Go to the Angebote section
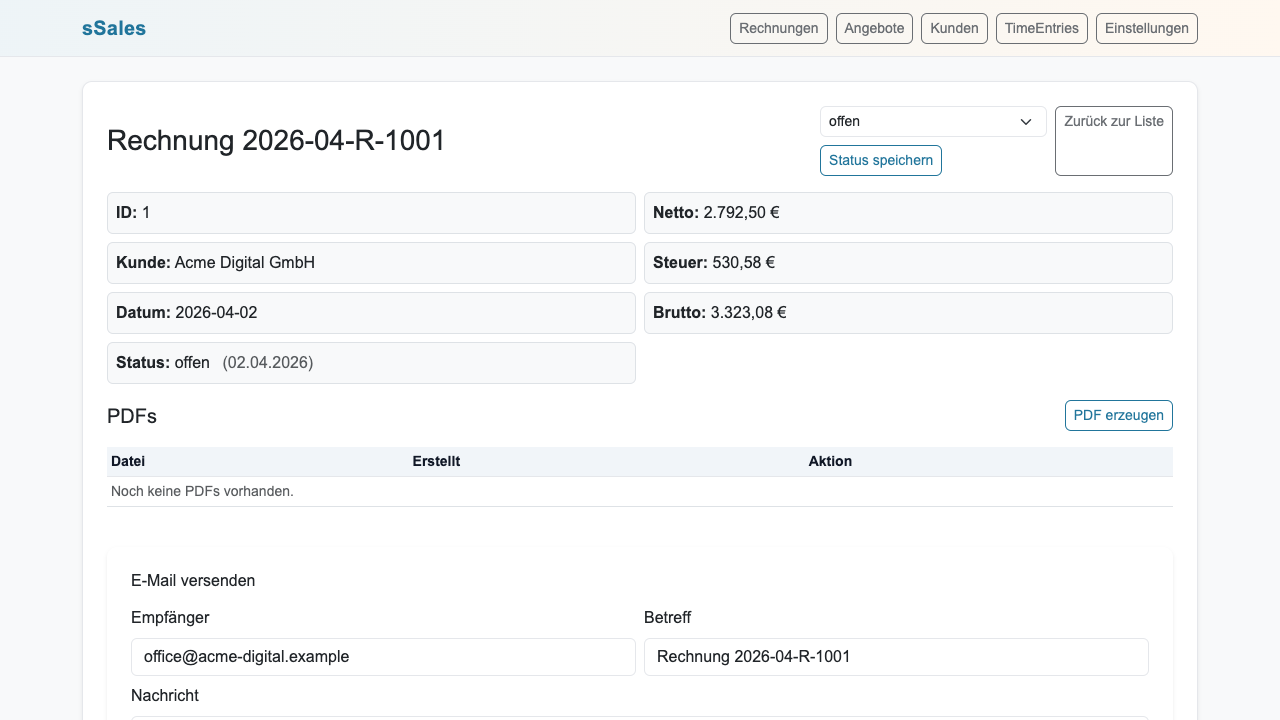 874,28
